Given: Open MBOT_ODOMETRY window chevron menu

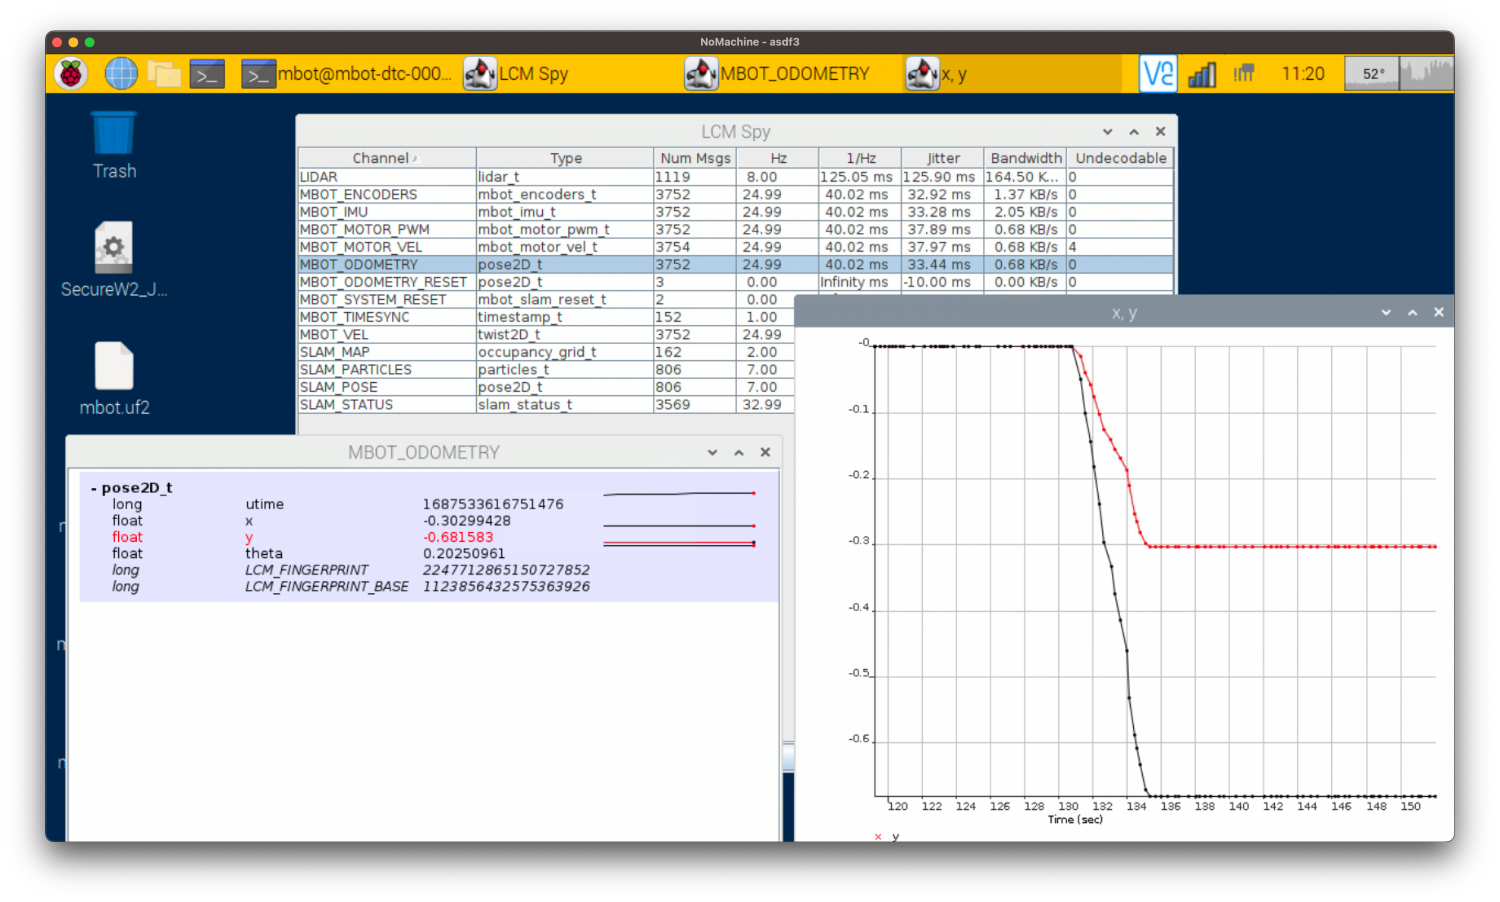Looking at the screenshot, I should (x=712, y=453).
